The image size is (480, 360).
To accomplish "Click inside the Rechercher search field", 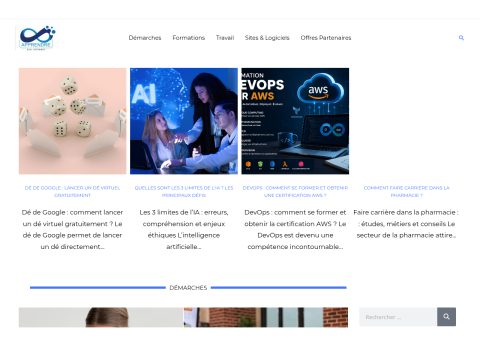I will [x=398, y=317].
